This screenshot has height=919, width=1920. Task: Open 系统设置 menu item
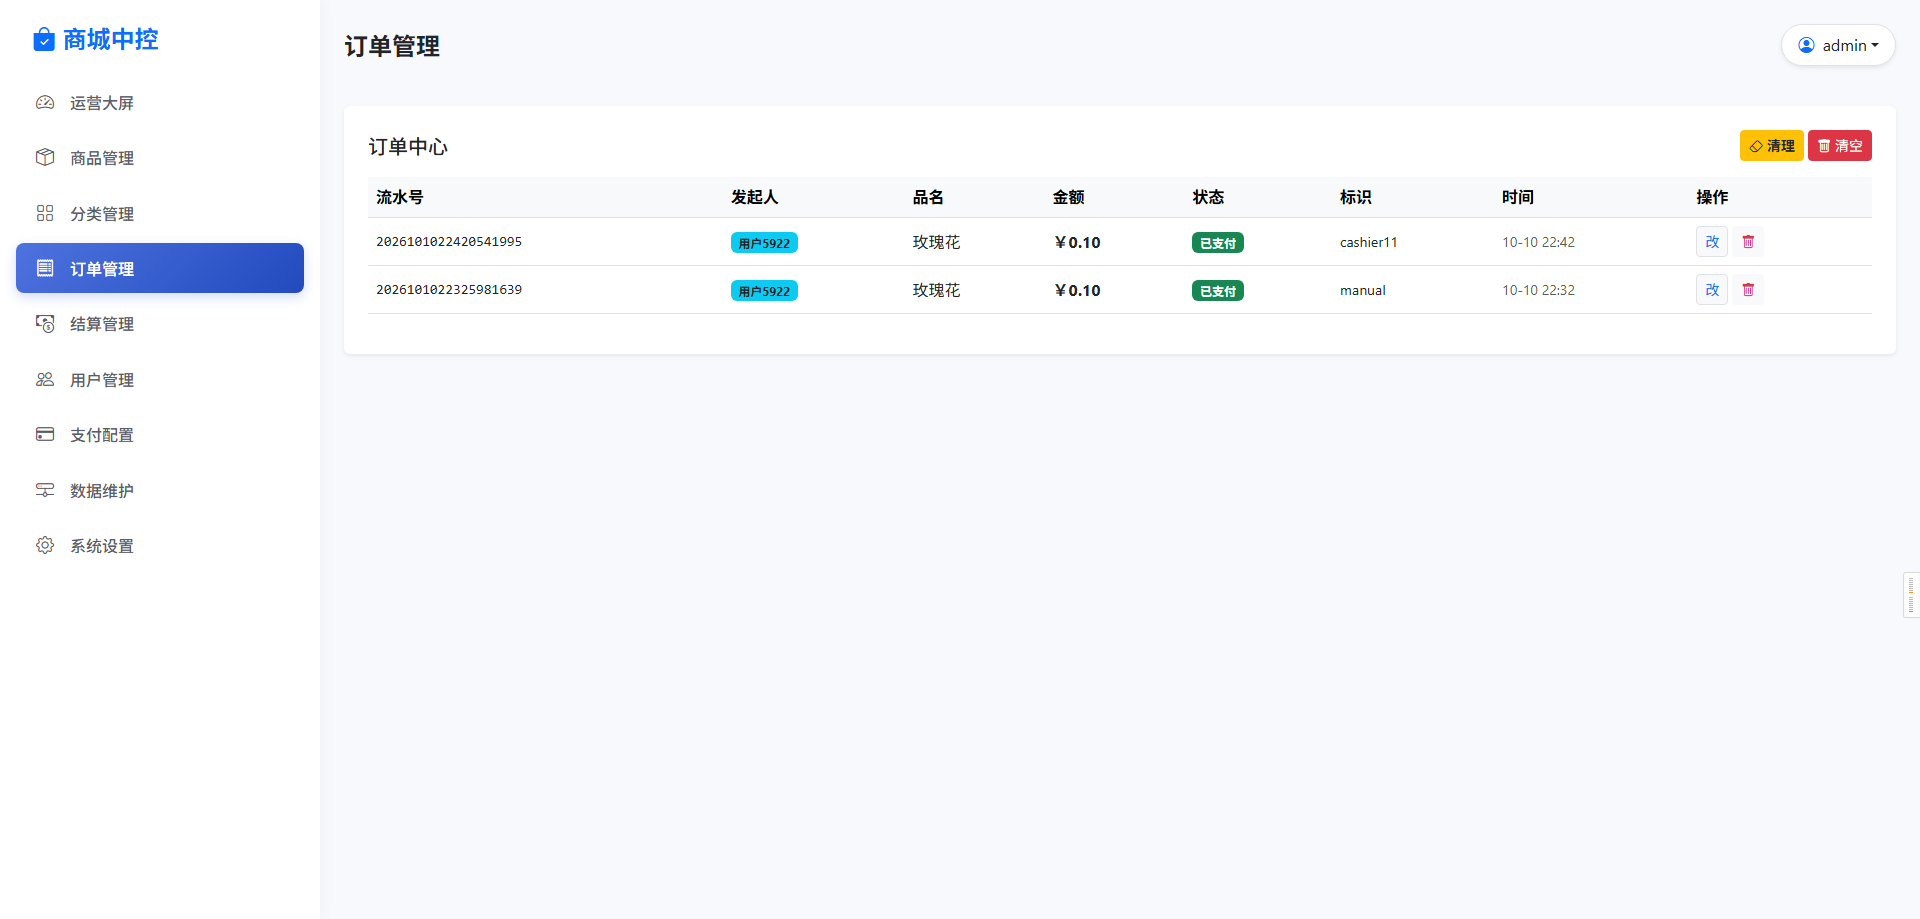click(160, 545)
